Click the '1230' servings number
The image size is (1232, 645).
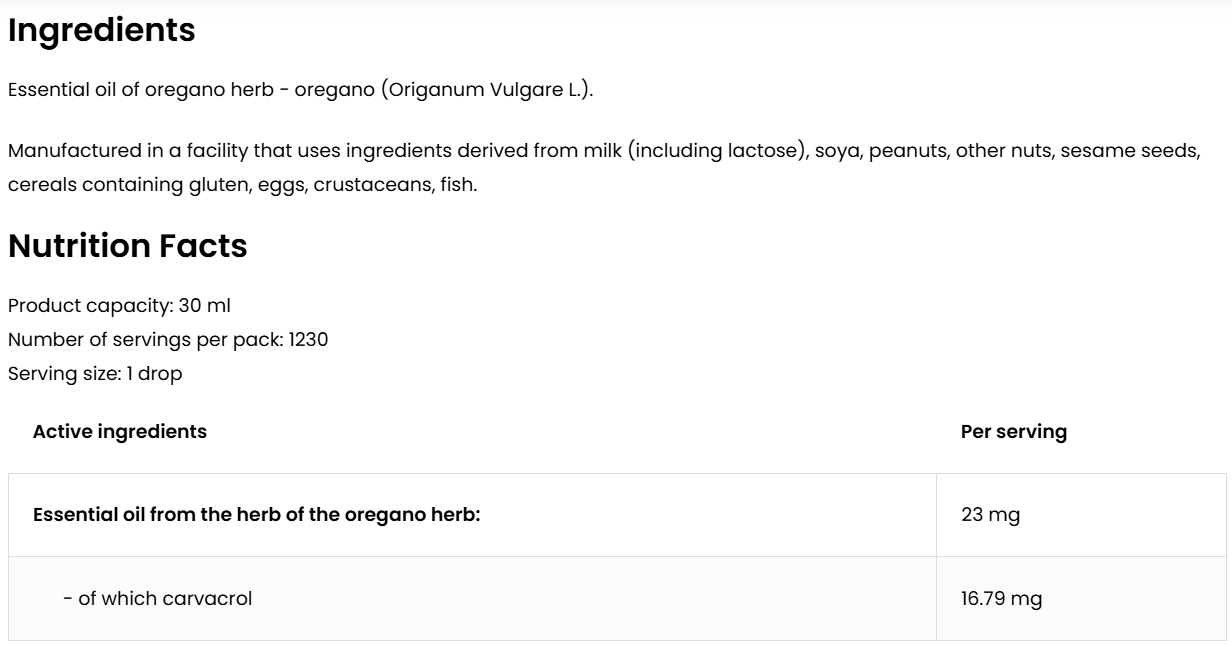pos(309,340)
